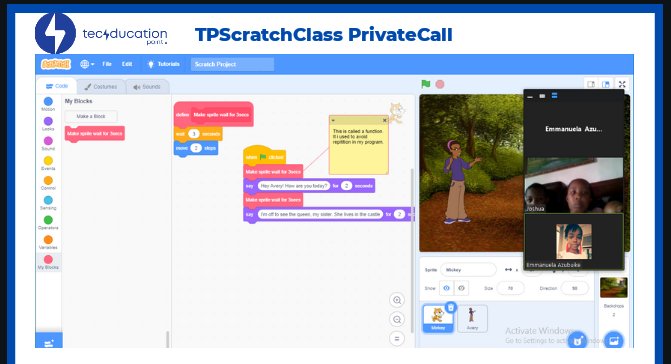Viewport: 671px width, 364px height.
Task: Collapse the yellow comment with its arrow
Action: [333, 120]
